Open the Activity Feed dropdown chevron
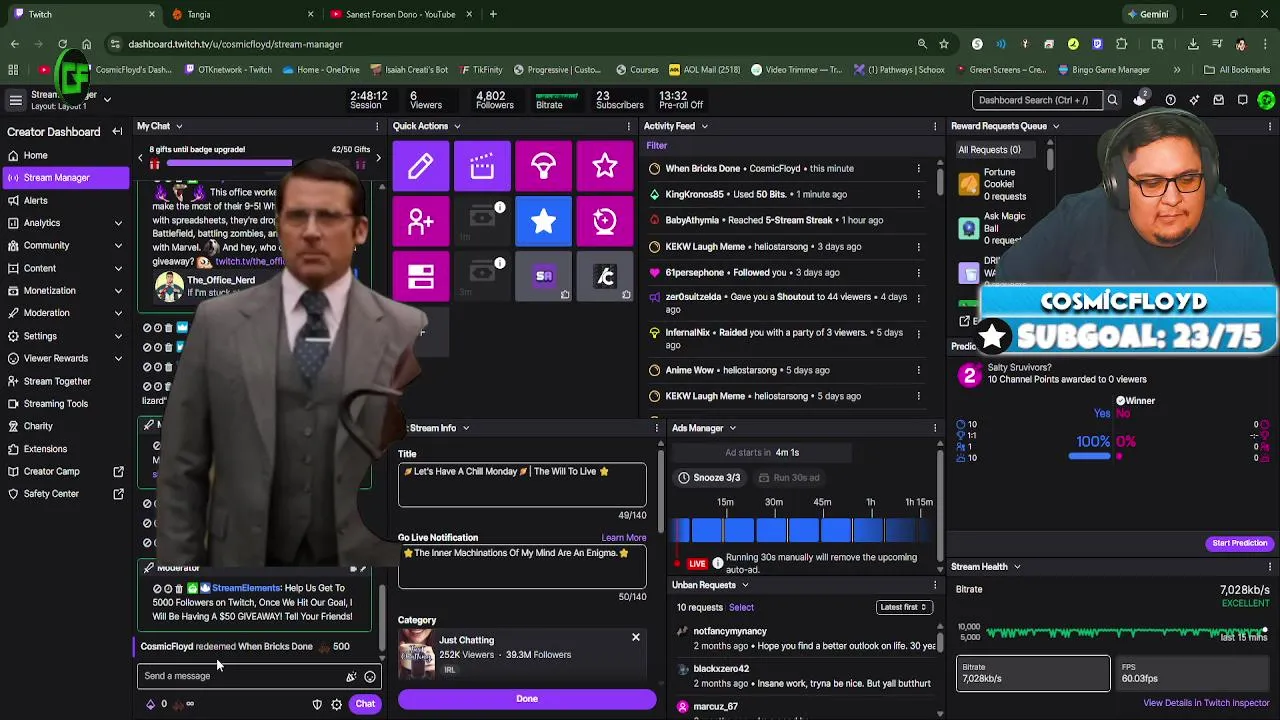1280x720 pixels. (704, 126)
